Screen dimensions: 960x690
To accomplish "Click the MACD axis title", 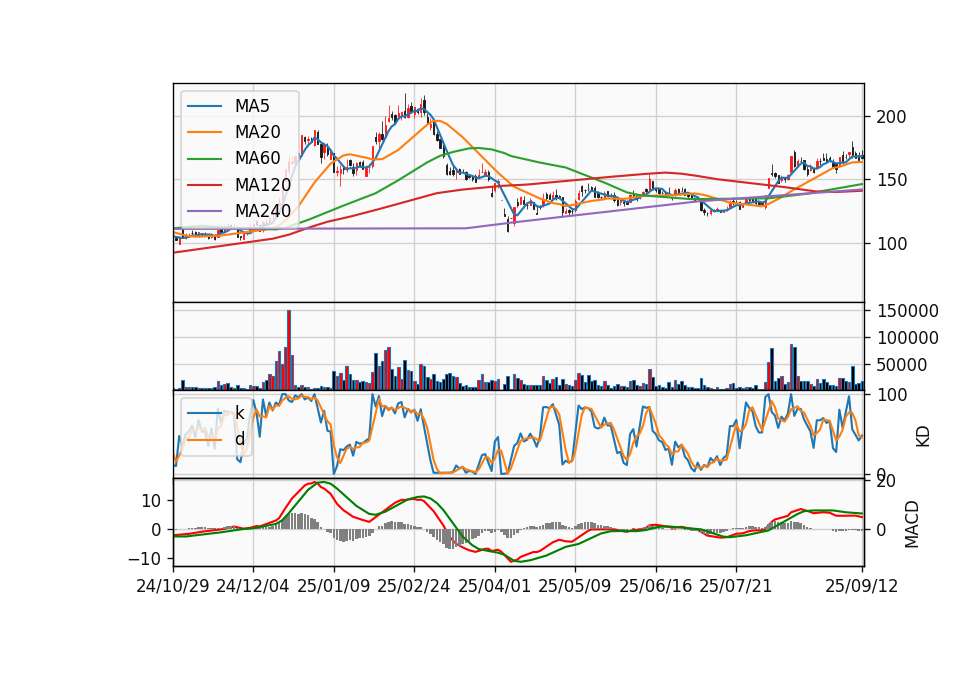I will tap(912, 524).
